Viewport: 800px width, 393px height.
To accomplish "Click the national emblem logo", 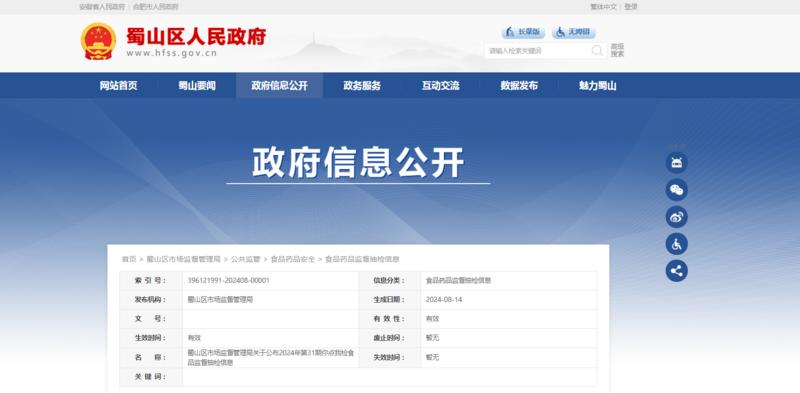I will pyautogui.click(x=98, y=41).
